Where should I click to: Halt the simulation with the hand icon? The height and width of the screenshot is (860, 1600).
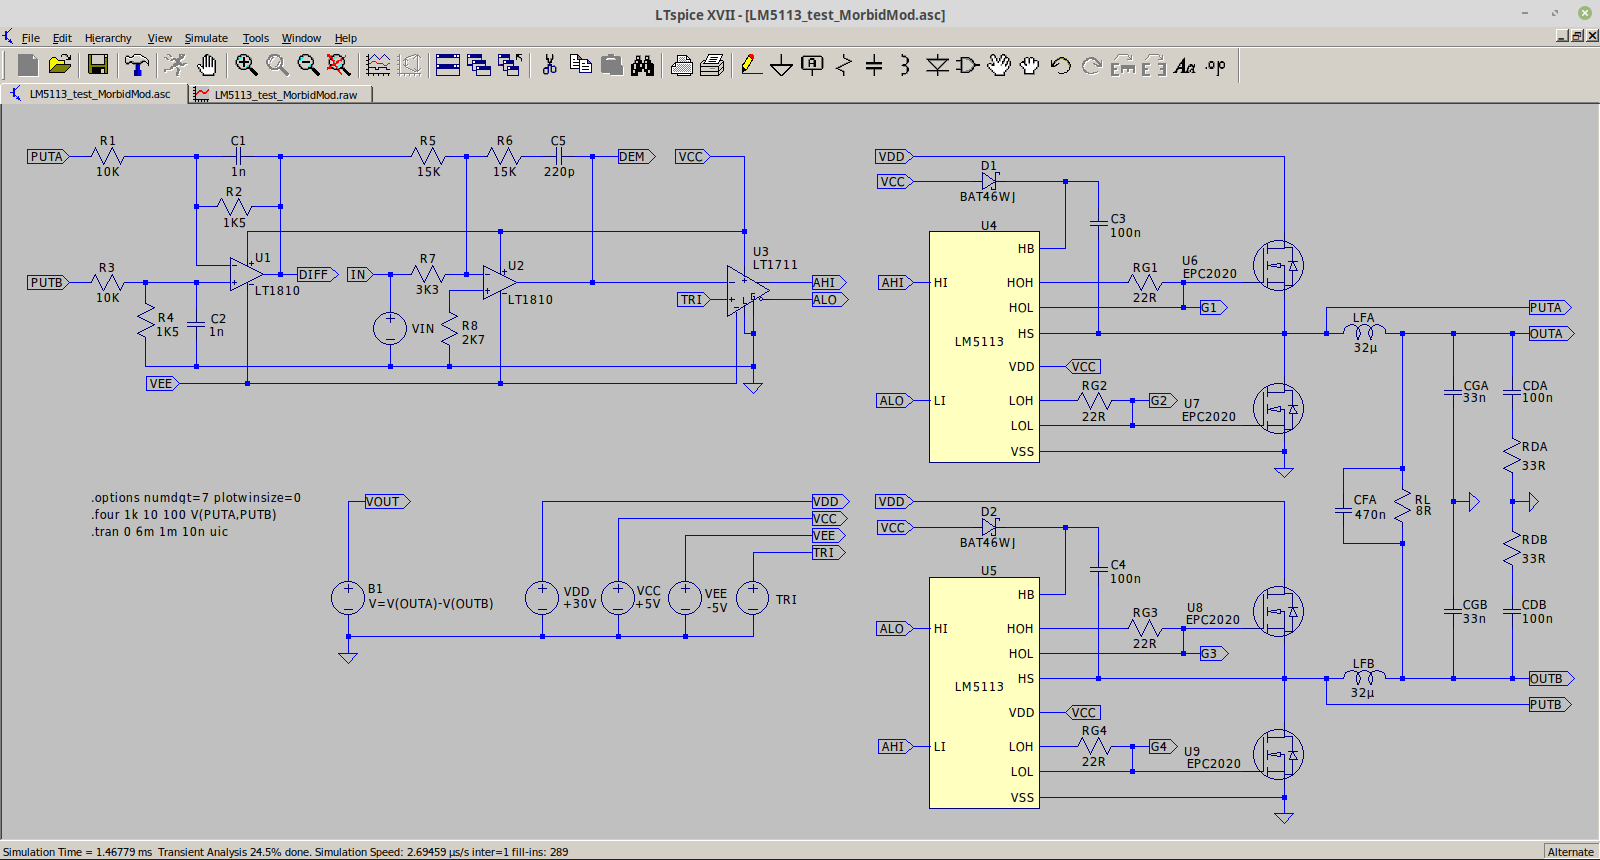click(x=207, y=65)
